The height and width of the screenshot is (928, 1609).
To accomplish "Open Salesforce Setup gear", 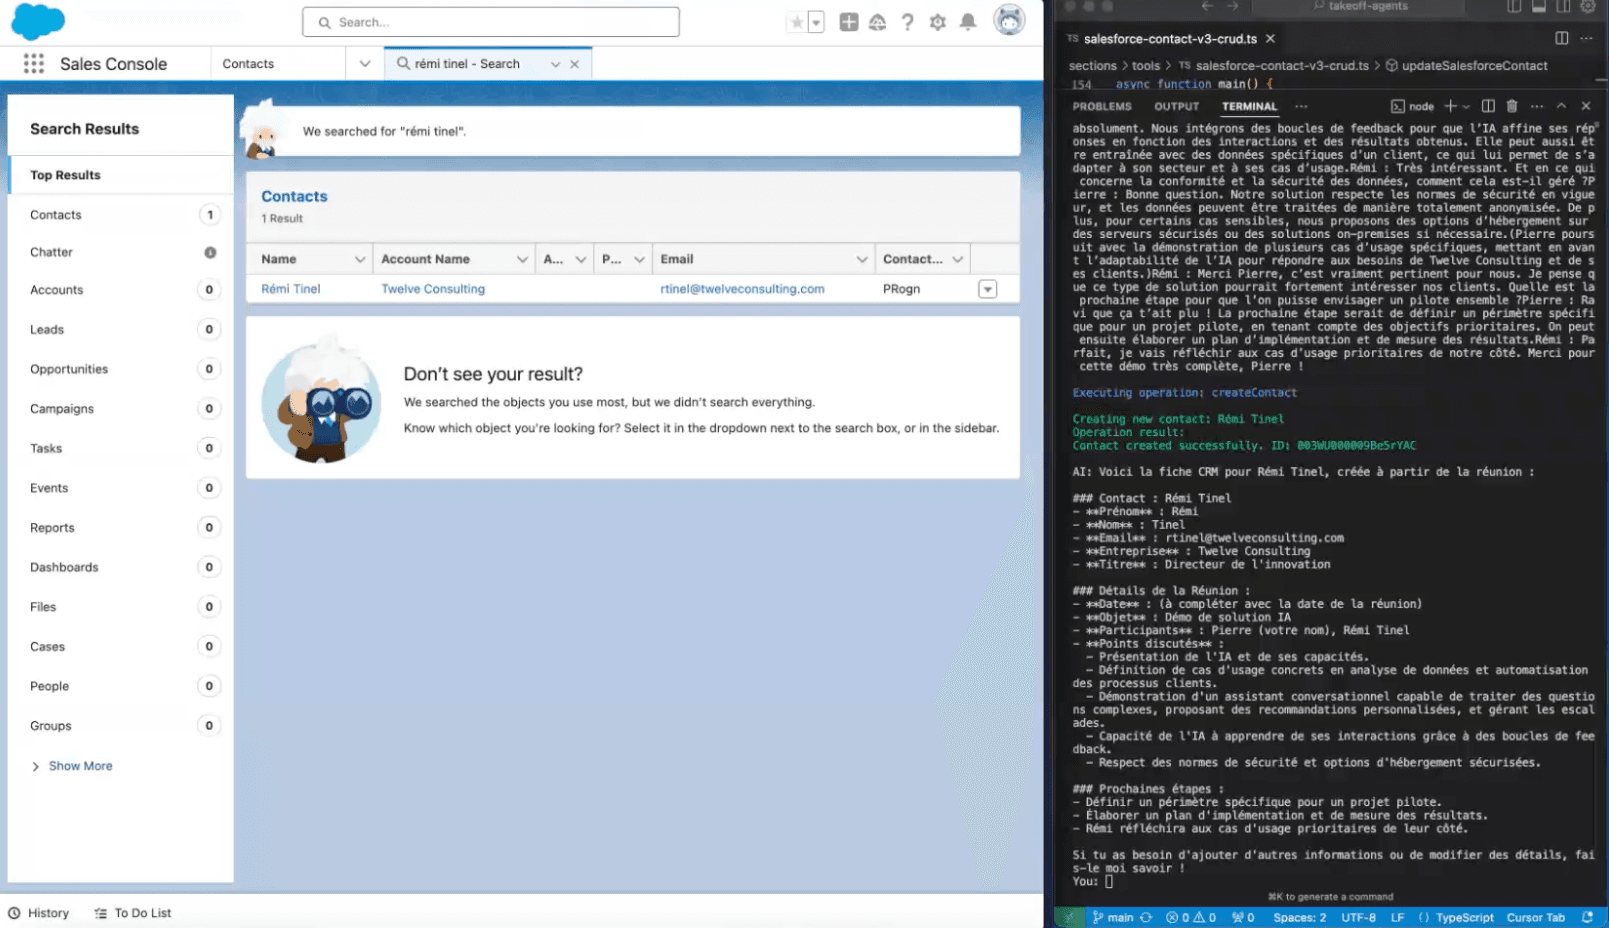I will (x=938, y=22).
